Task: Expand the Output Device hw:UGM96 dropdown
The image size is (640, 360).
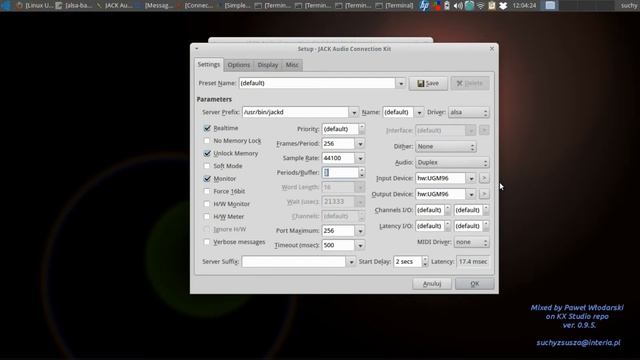Action: 471,194
